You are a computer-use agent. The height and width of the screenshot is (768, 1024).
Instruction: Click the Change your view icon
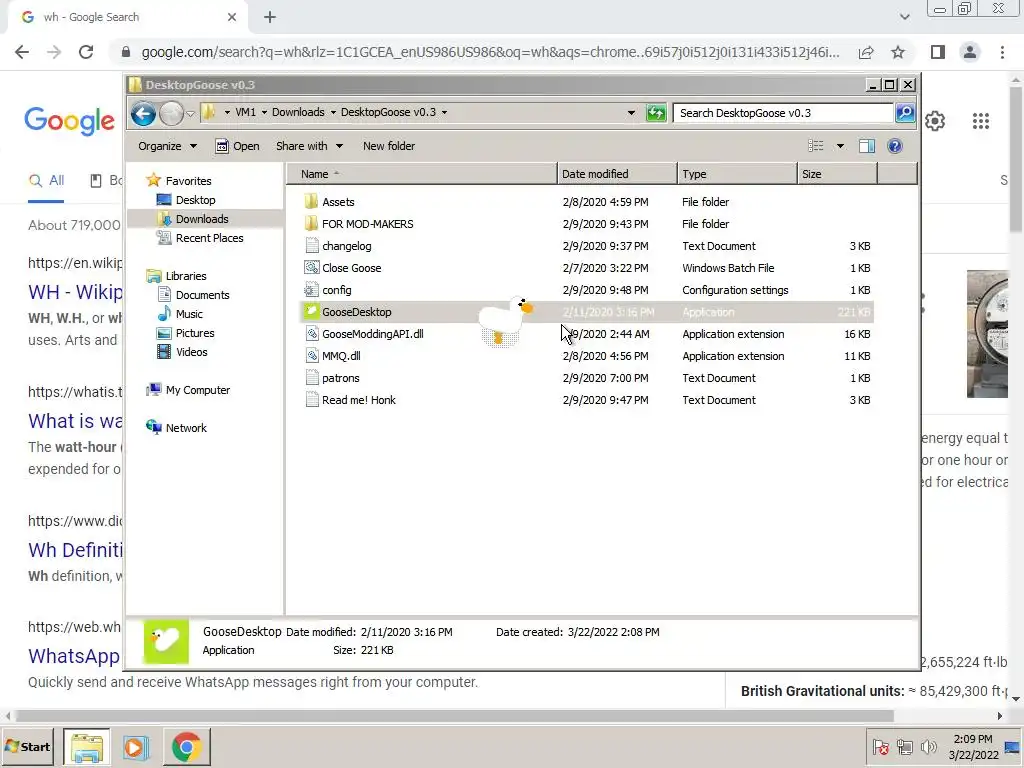[816, 146]
